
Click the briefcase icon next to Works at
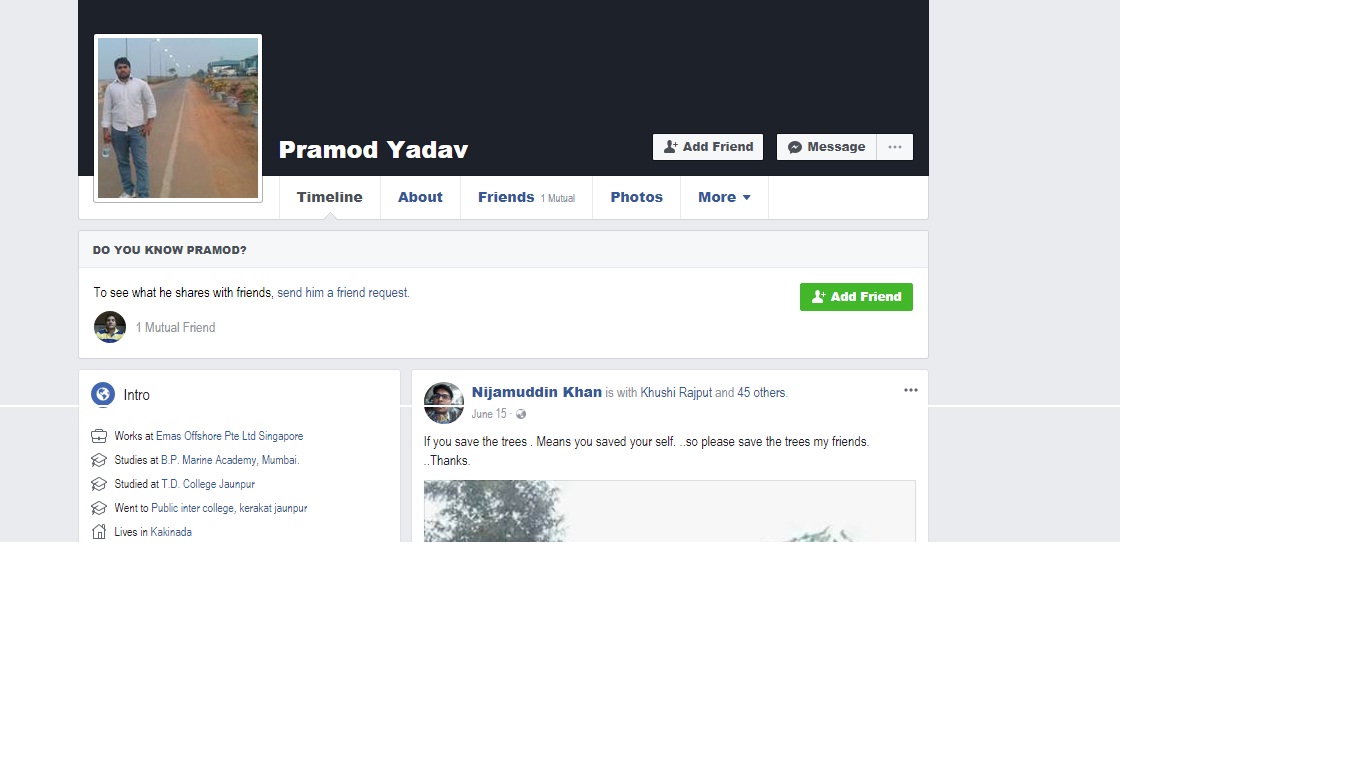[x=99, y=436]
